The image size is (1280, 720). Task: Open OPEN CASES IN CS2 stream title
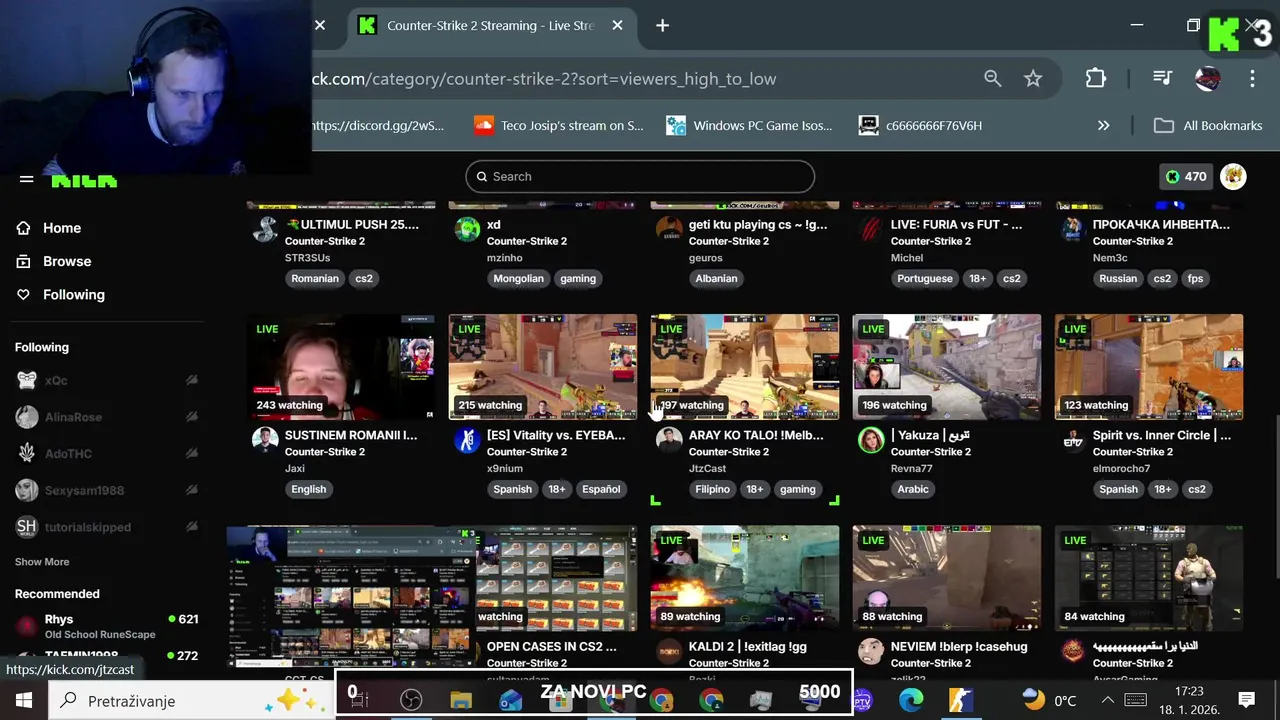[552, 647]
